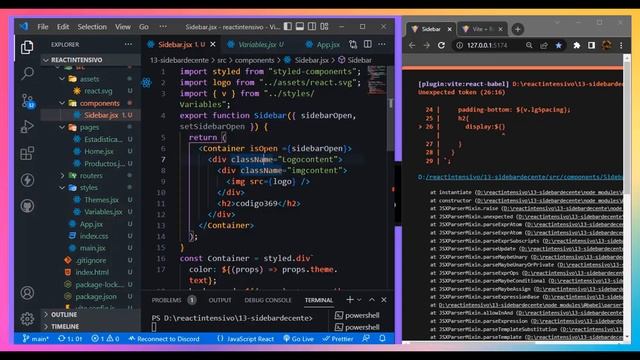Click the feedback person icon in the status bar
Image resolution: width=640 pixels, height=360 pixels.
(x=366, y=338)
